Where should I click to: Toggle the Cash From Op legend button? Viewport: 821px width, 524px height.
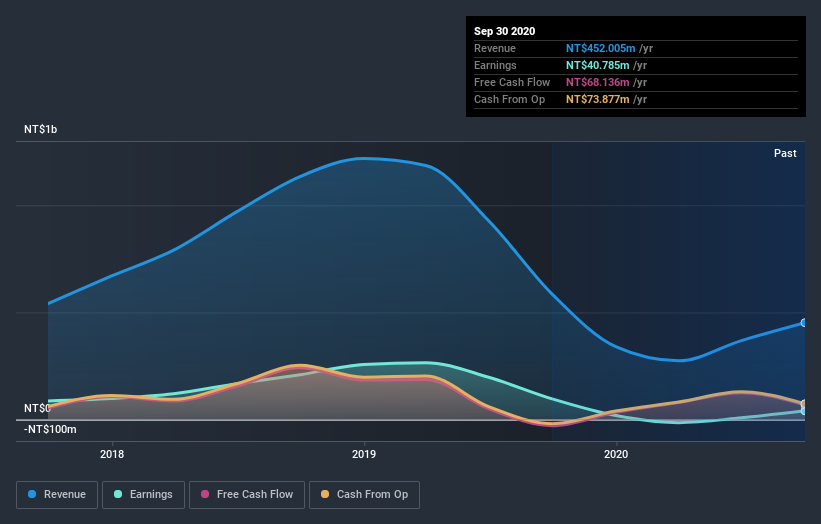(364, 495)
